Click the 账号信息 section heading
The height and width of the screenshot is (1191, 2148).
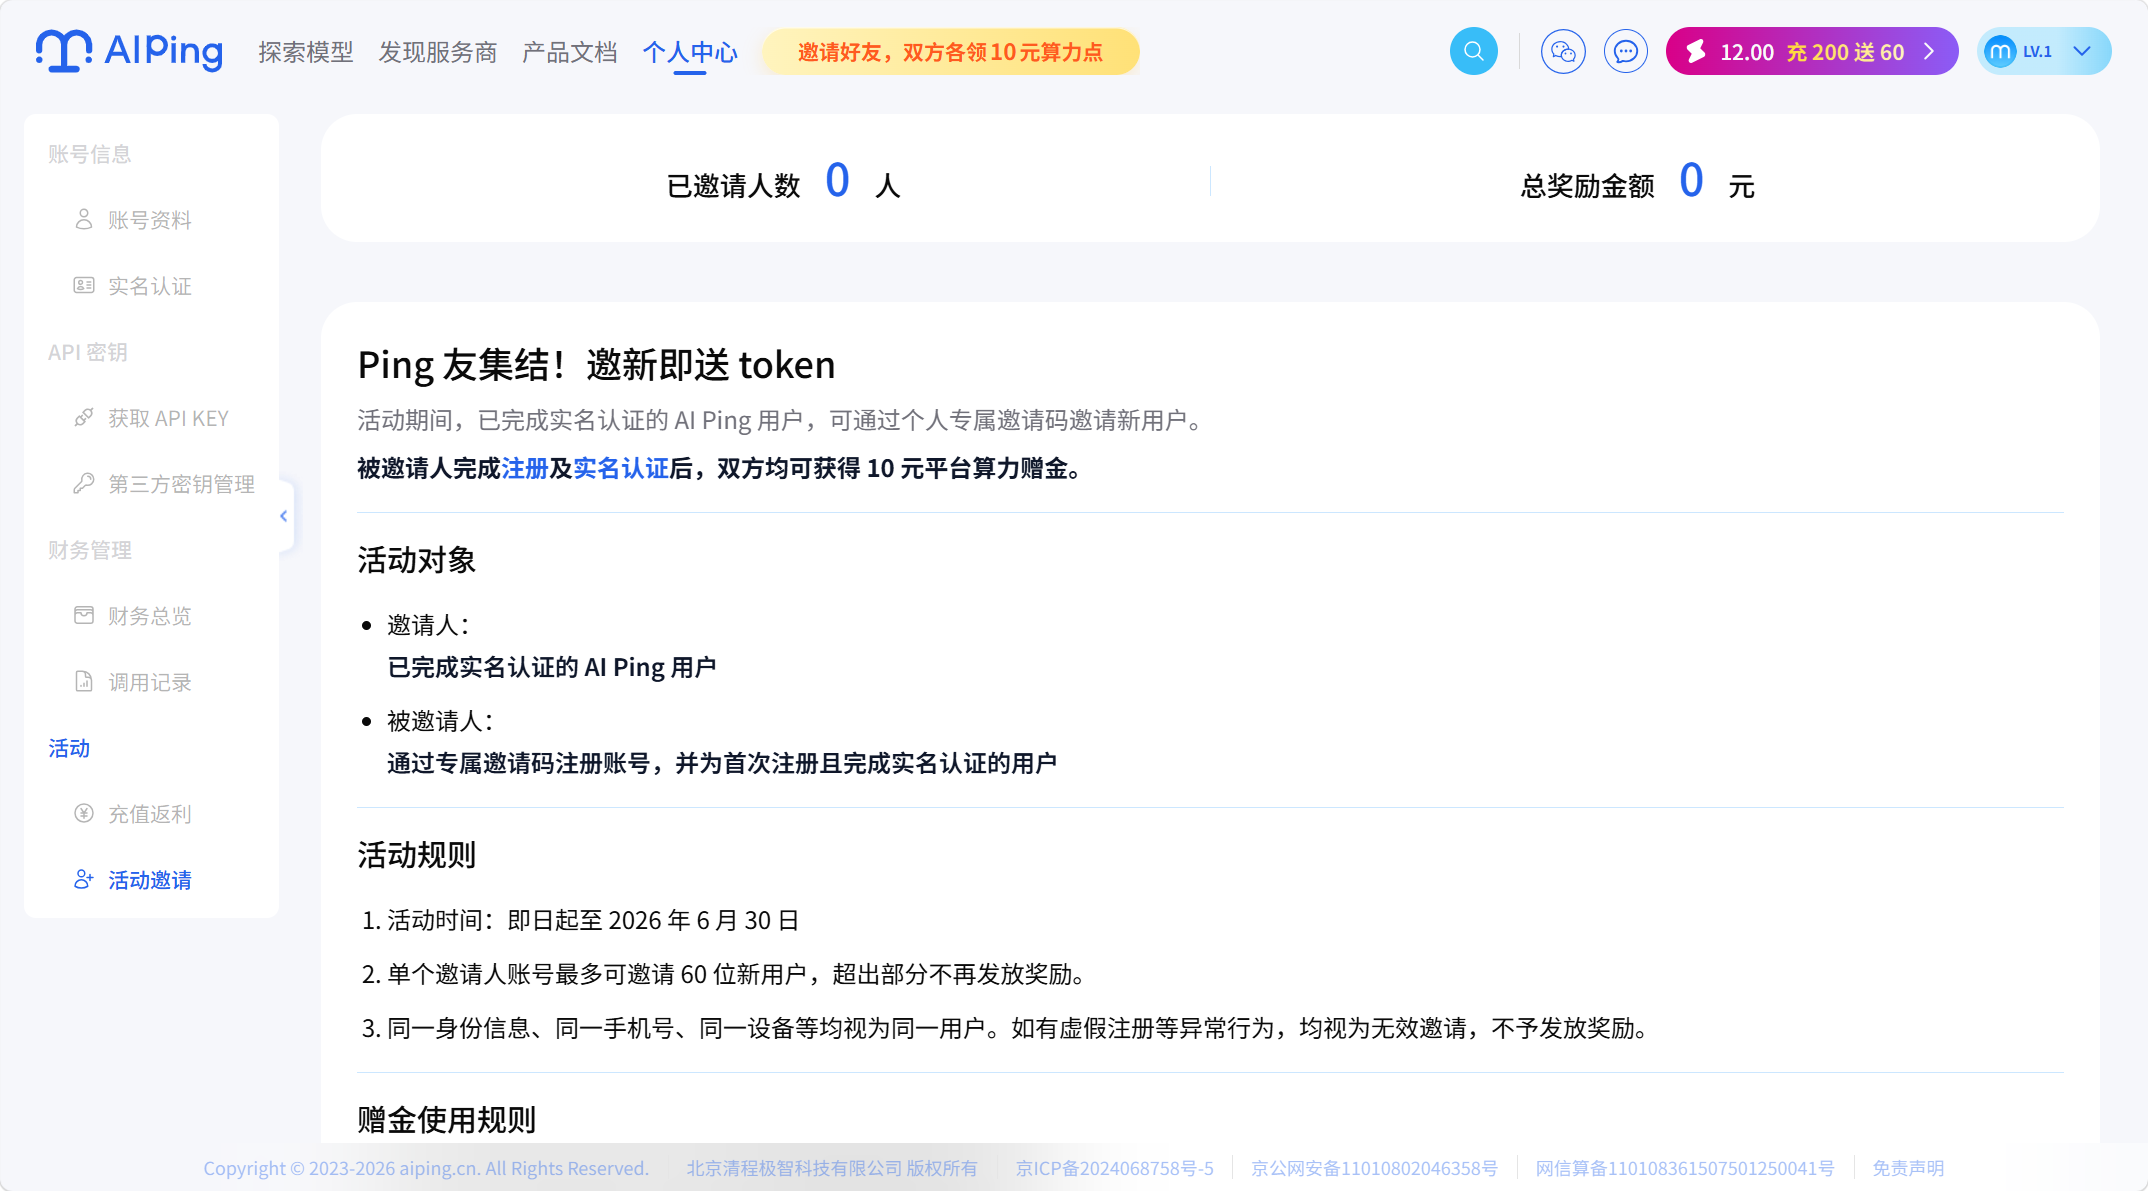point(90,154)
